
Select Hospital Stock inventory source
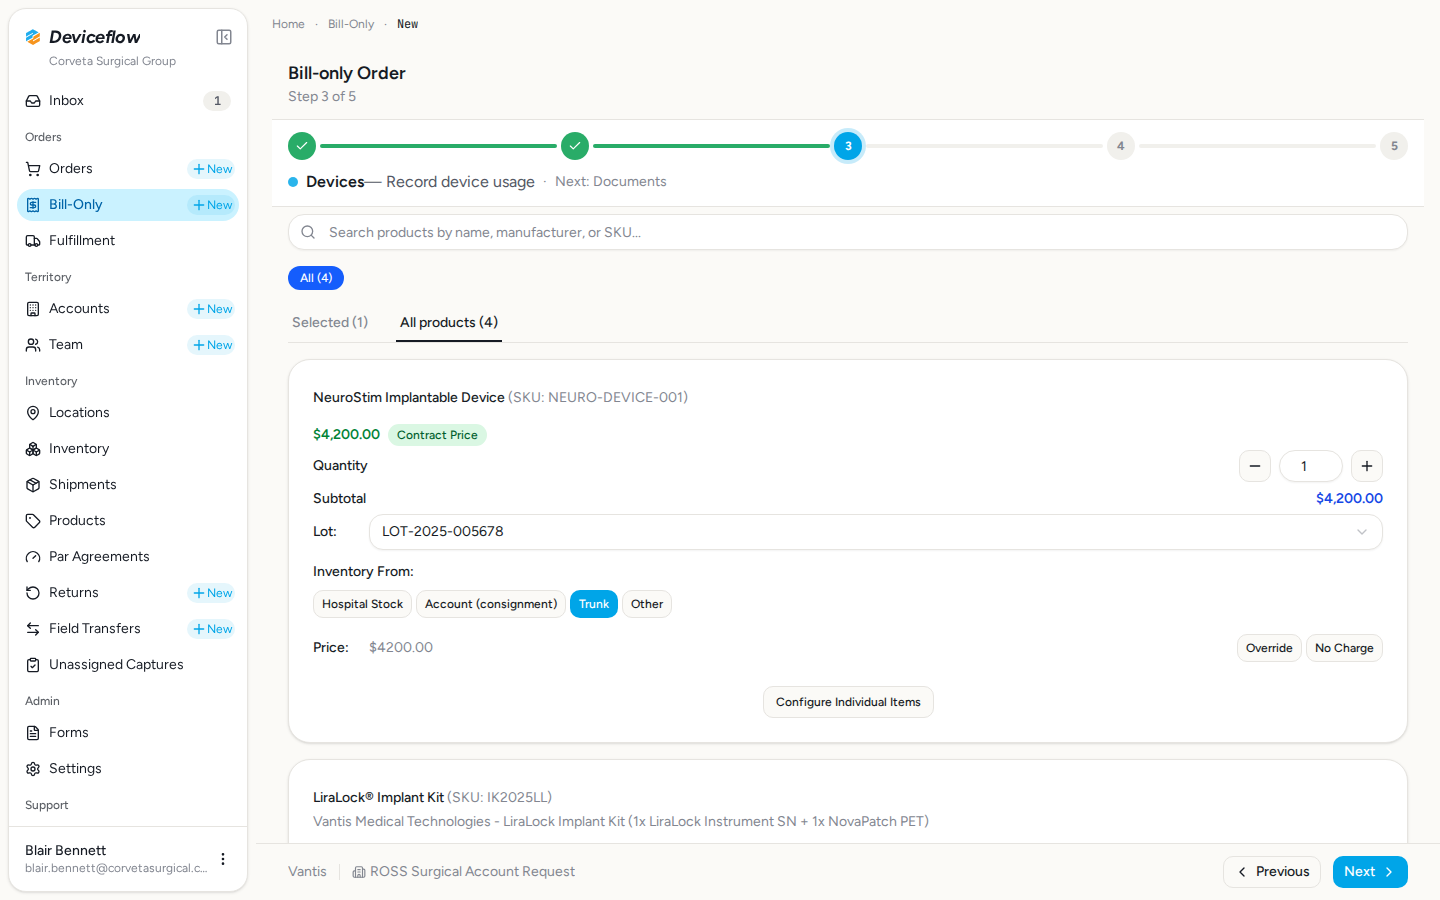pyautogui.click(x=362, y=604)
